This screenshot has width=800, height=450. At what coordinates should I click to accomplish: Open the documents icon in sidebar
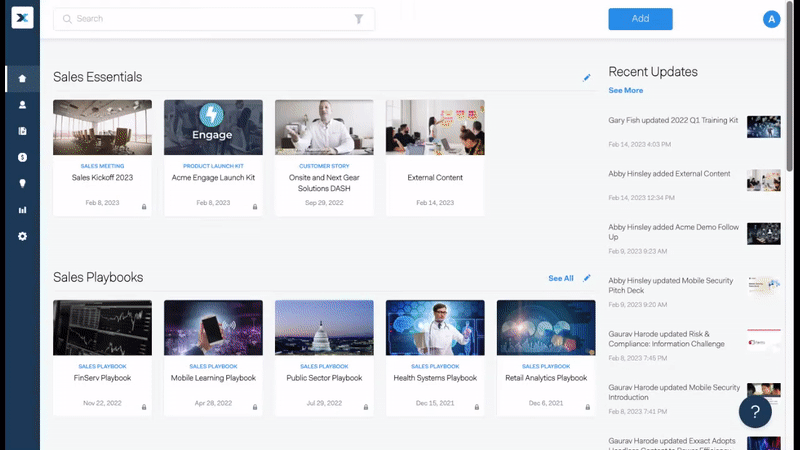click(22, 131)
